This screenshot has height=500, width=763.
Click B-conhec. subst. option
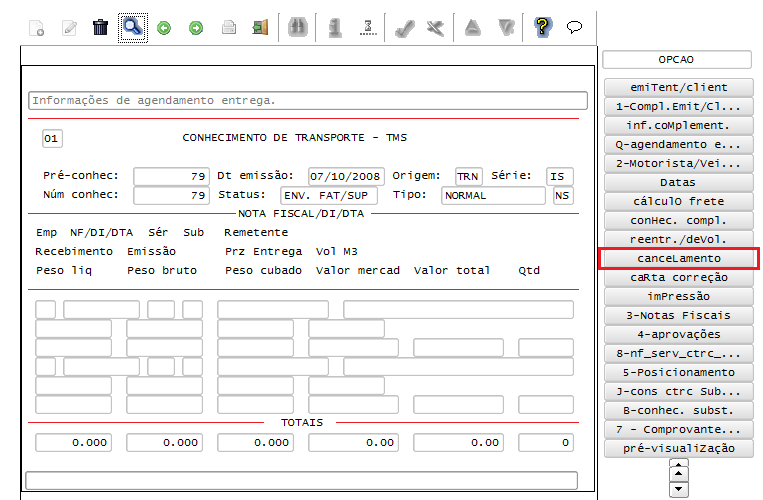(x=679, y=410)
